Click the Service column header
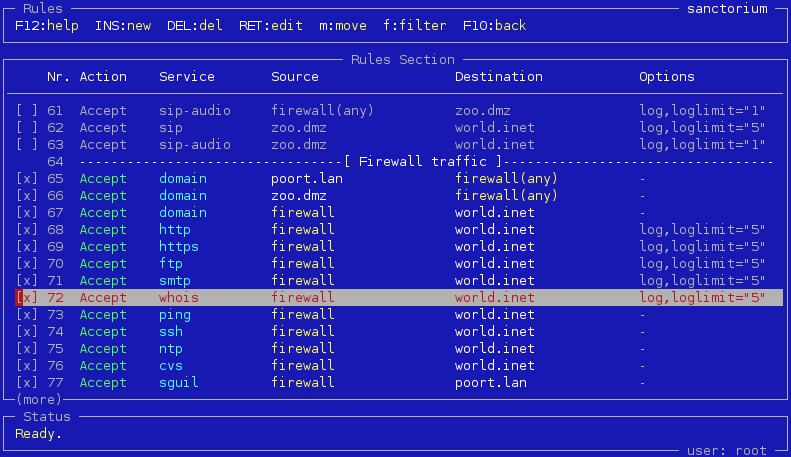The image size is (791, 457). tap(187, 76)
